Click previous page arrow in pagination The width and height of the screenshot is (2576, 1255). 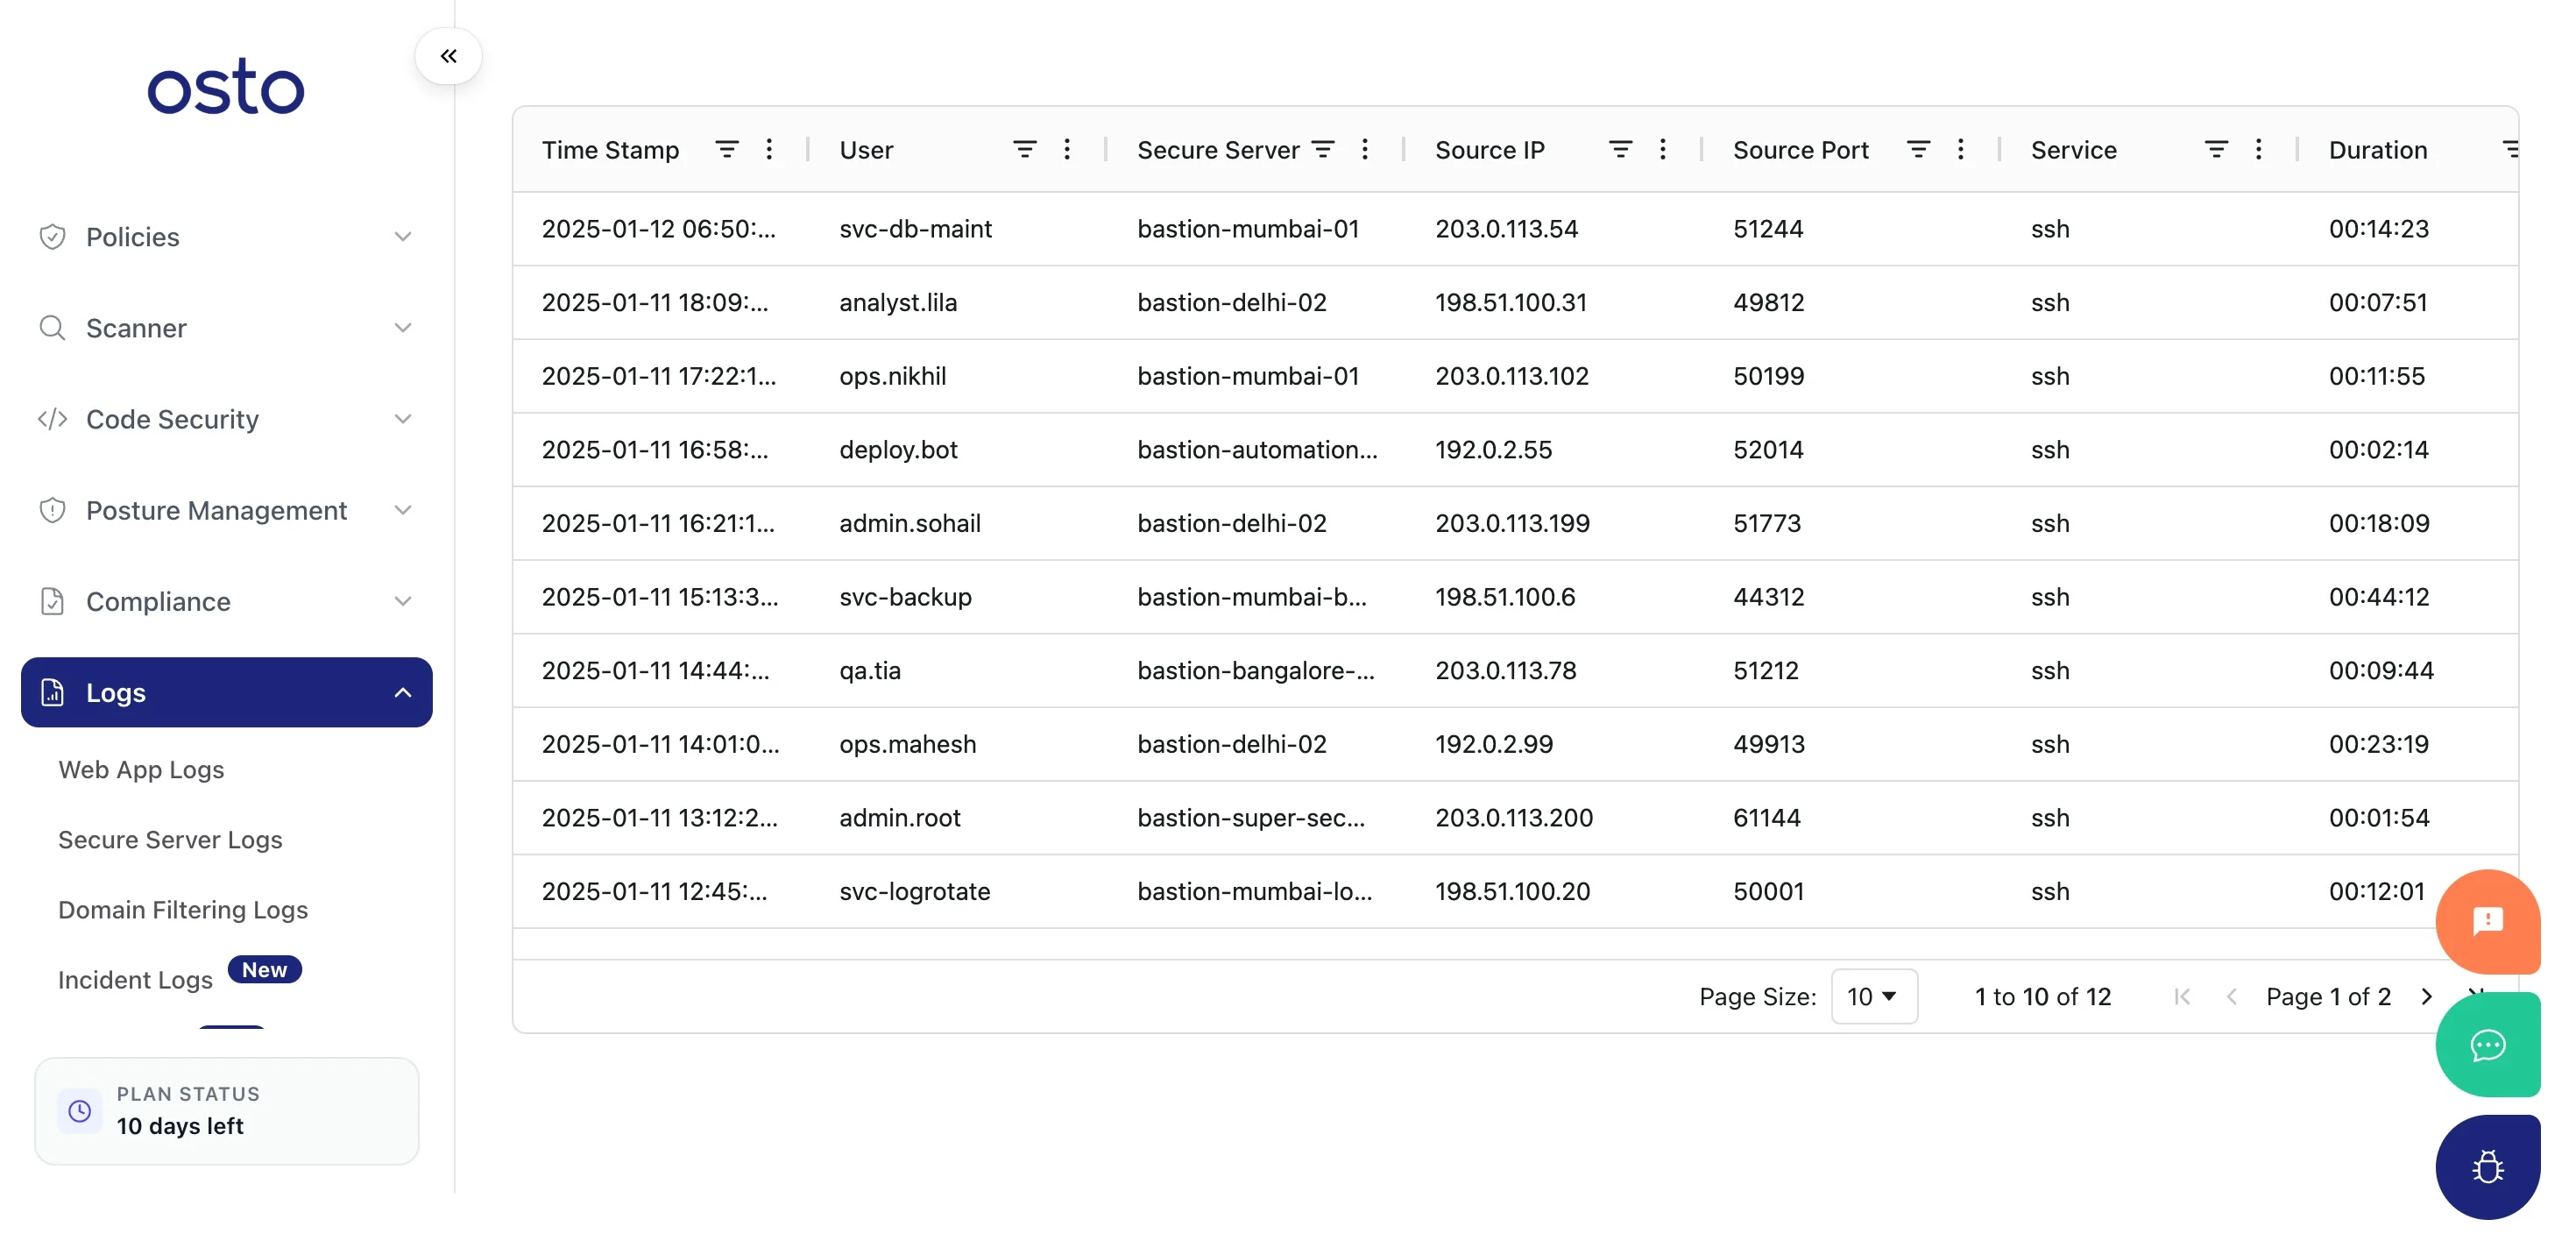(x=2232, y=996)
